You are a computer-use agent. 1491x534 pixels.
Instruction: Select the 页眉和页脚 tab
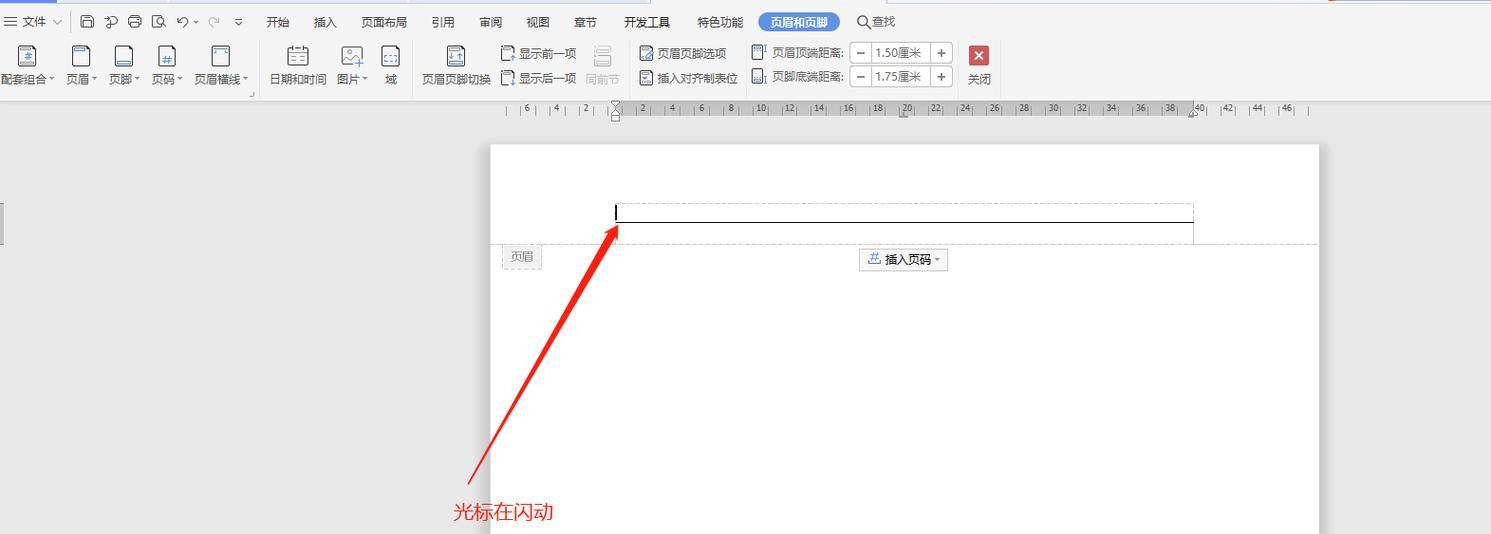(x=799, y=22)
